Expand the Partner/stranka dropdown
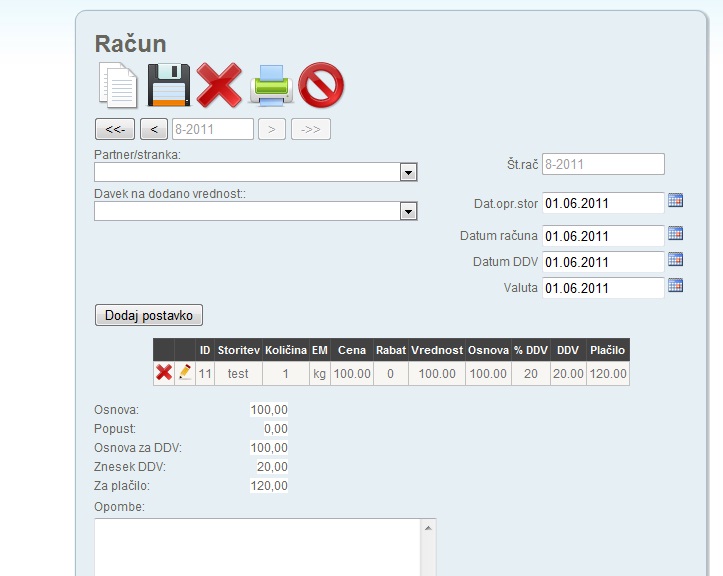723x576 pixels. pos(408,173)
